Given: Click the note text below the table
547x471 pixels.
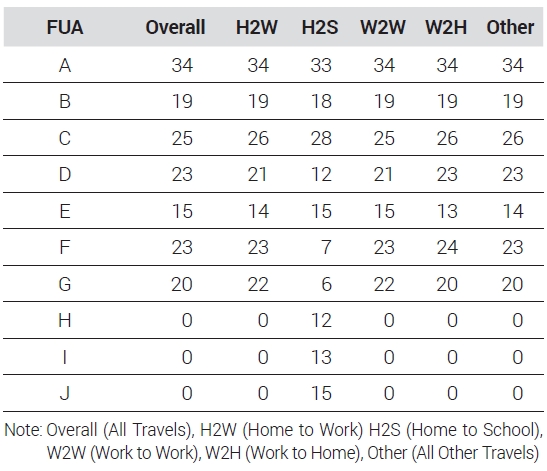Looking at the screenshot, I should 274,441.
